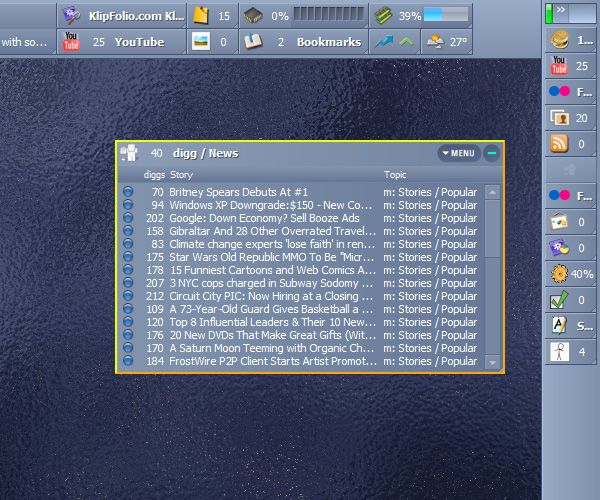Image resolution: width=600 pixels, height=500 pixels.
Task: Toggle the status dot beside the Google Down Economy story
Action: [128, 217]
